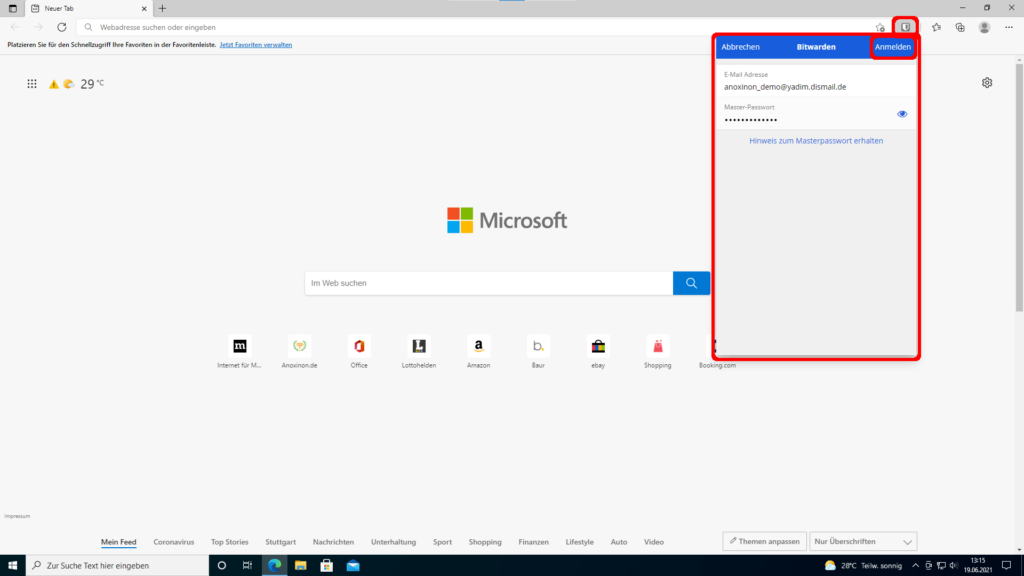Open the Favorites list icon

coord(936,27)
